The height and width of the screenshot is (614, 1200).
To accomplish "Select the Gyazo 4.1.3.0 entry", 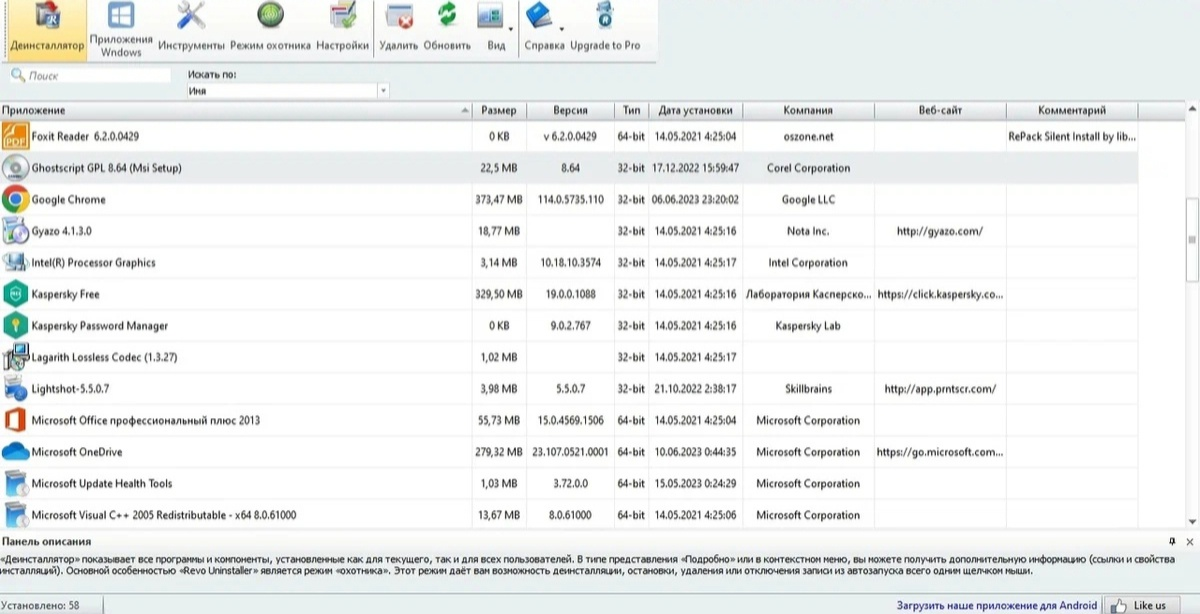I will pyautogui.click(x=62, y=231).
